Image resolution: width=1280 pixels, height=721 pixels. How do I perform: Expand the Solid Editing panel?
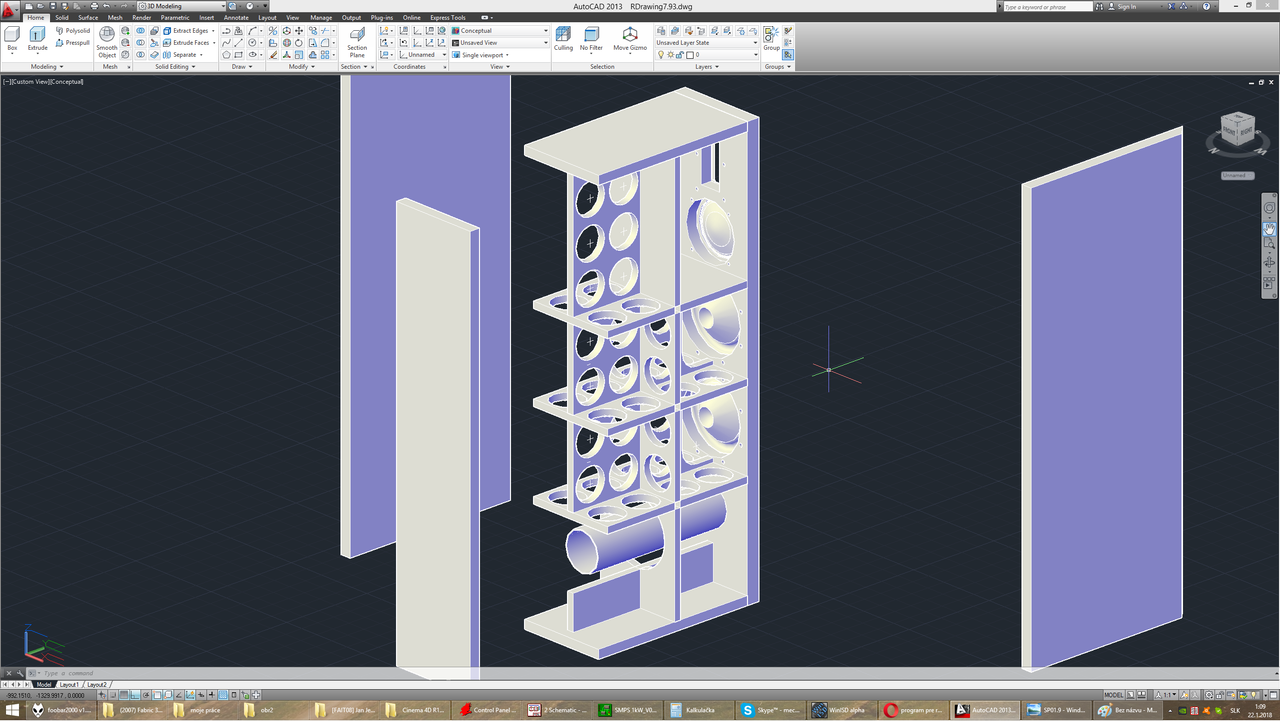[174, 67]
